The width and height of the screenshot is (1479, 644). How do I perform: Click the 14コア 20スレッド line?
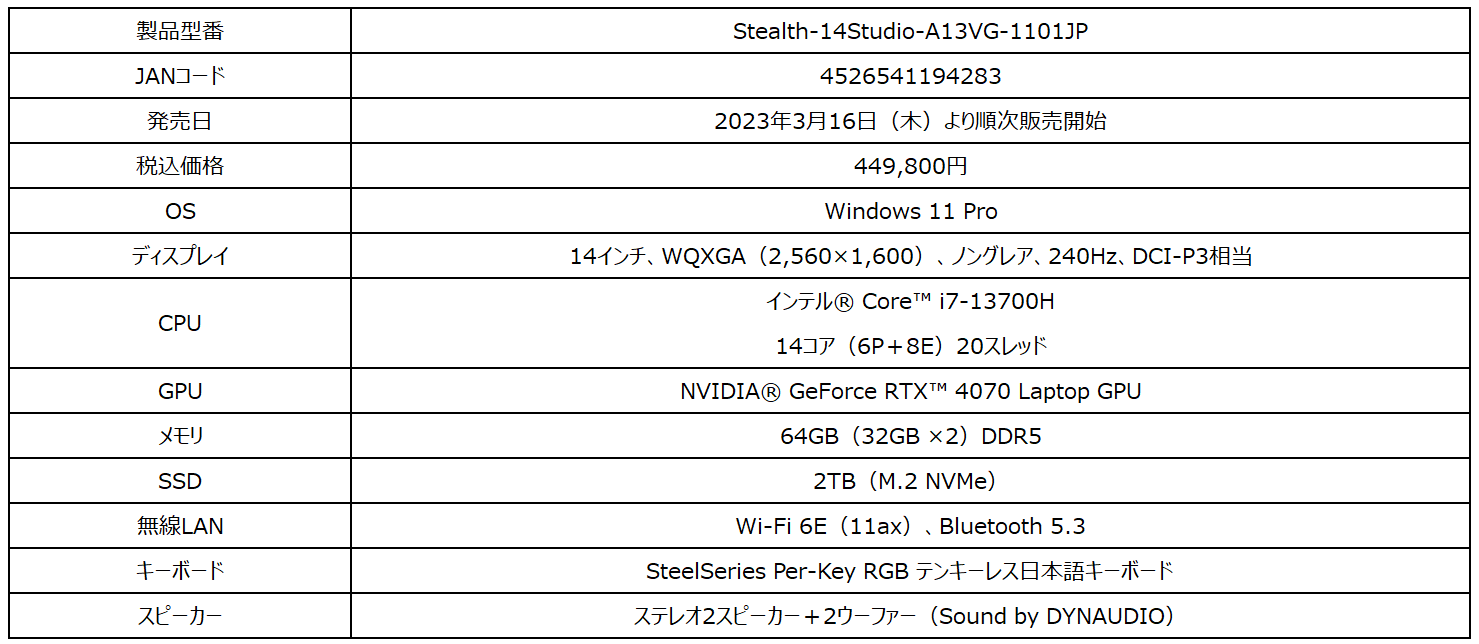pyautogui.click(x=910, y=346)
